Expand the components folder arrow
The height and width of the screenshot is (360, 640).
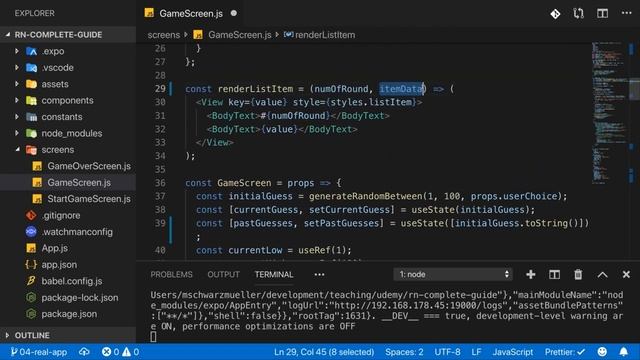17,100
